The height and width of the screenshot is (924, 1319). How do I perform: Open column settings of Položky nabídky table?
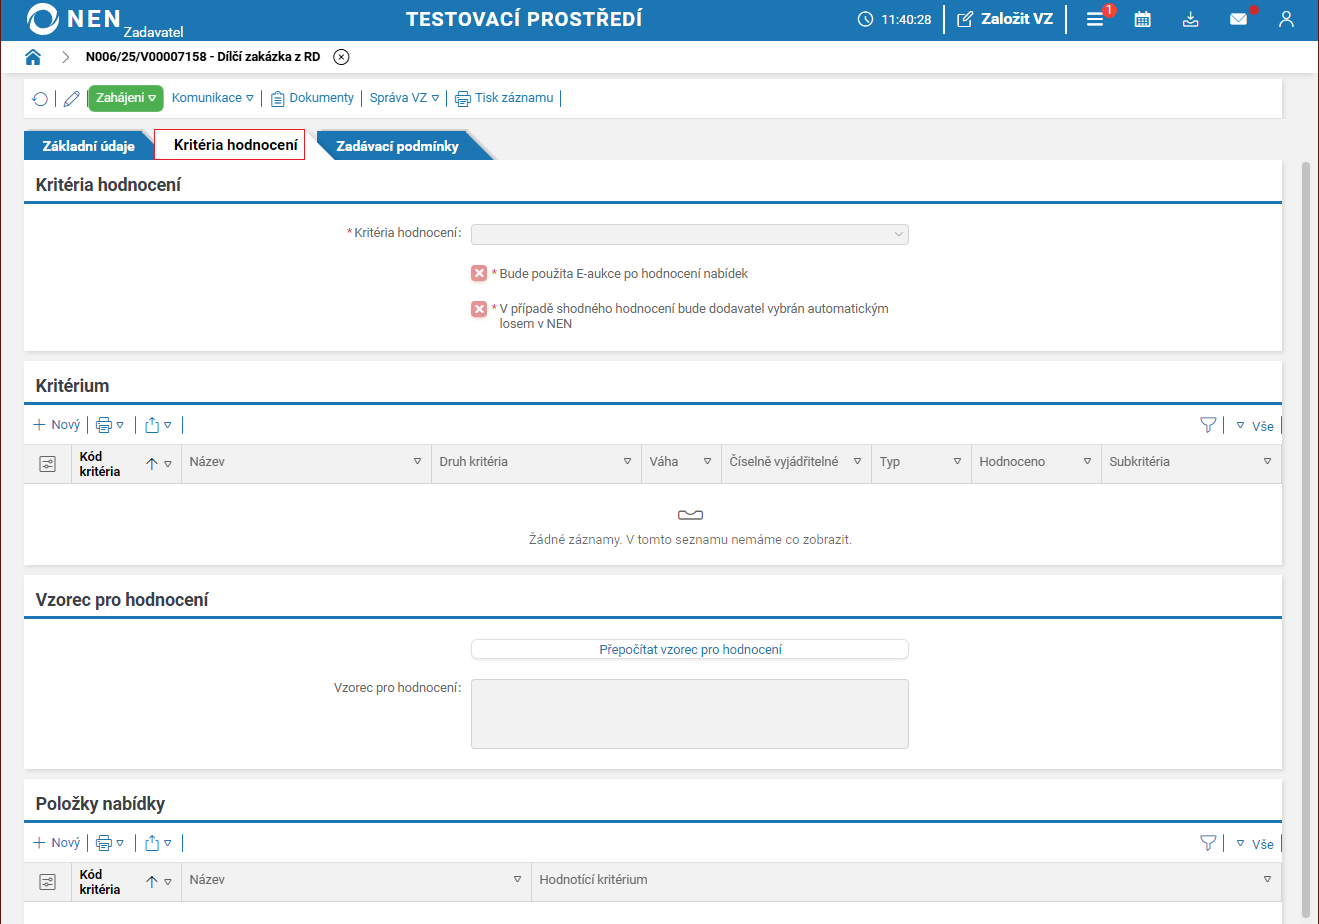(47, 882)
